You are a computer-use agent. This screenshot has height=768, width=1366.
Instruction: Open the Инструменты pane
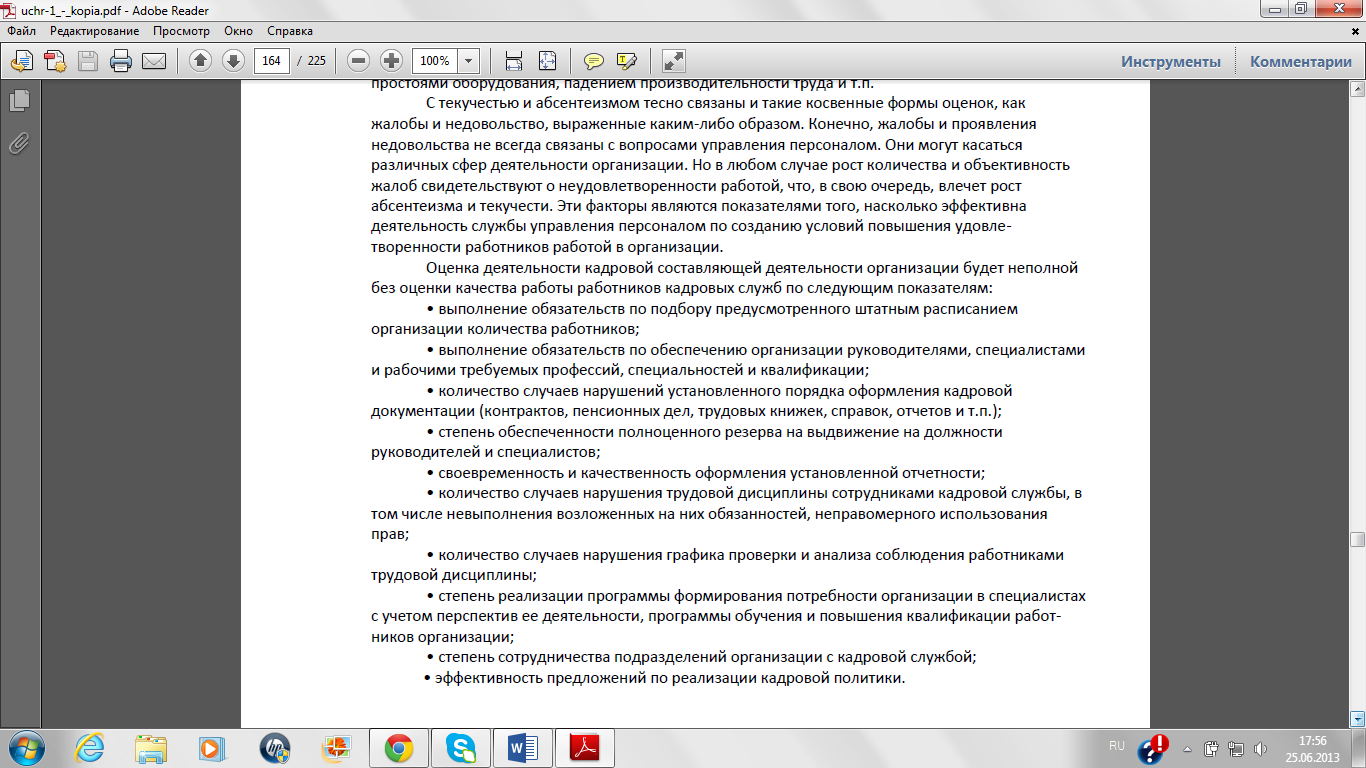point(1170,61)
